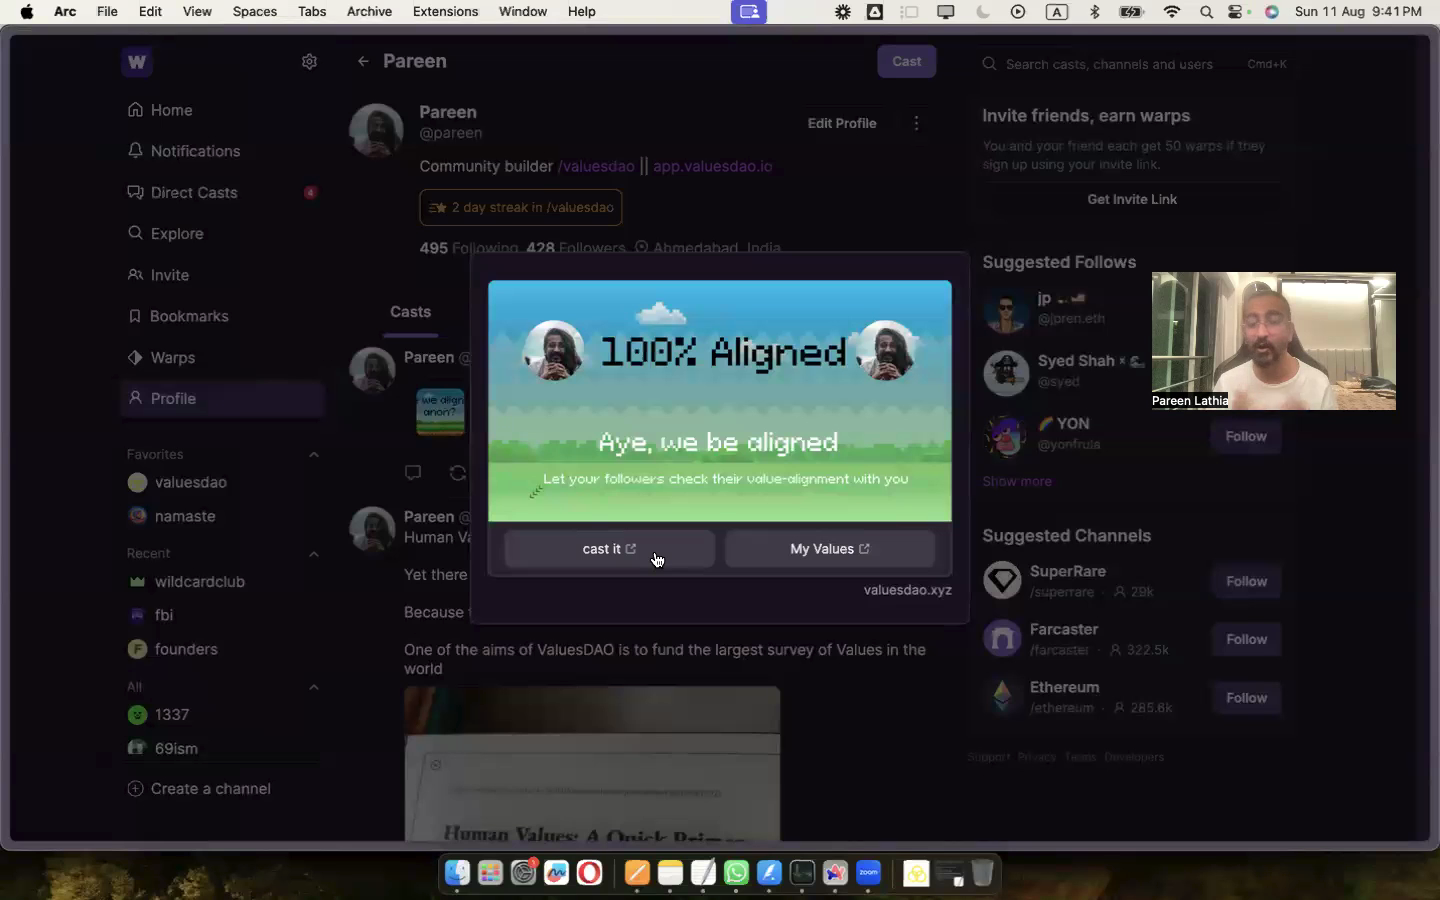Click the Warpcast W logo
1440x900 pixels.
click(137, 62)
